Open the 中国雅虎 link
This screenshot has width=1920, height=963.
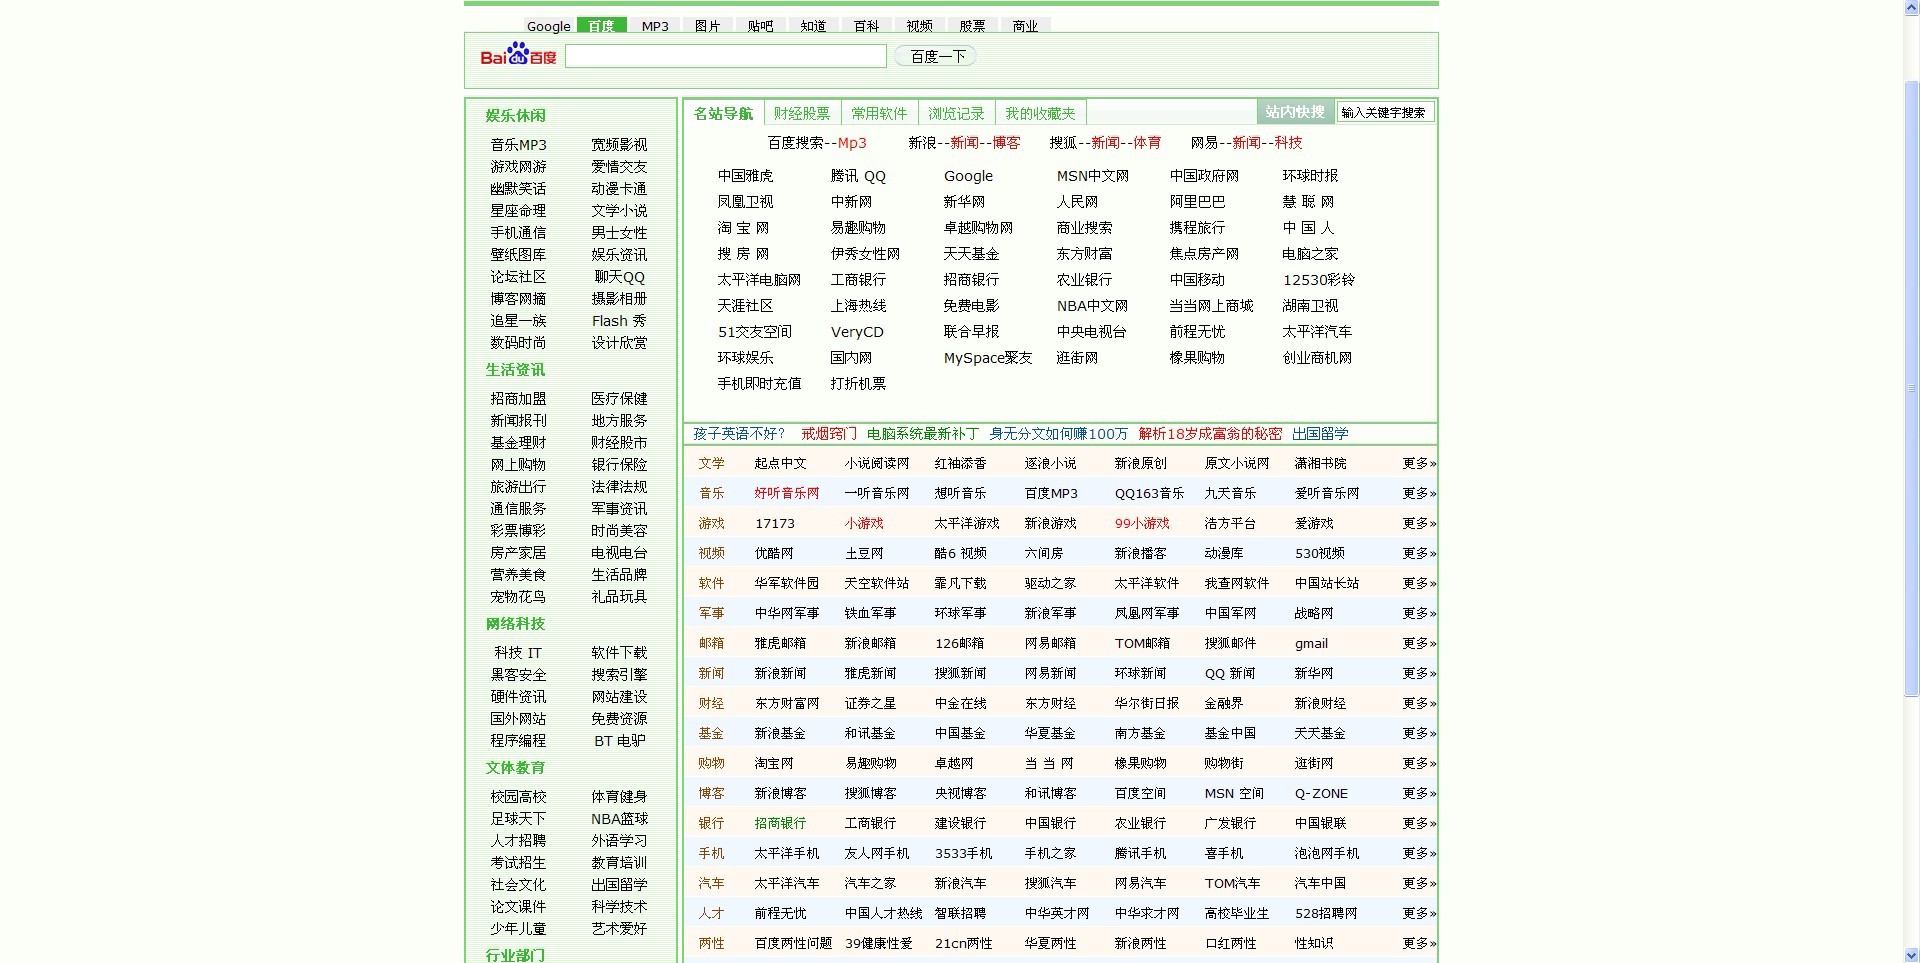[x=745, y=176]
